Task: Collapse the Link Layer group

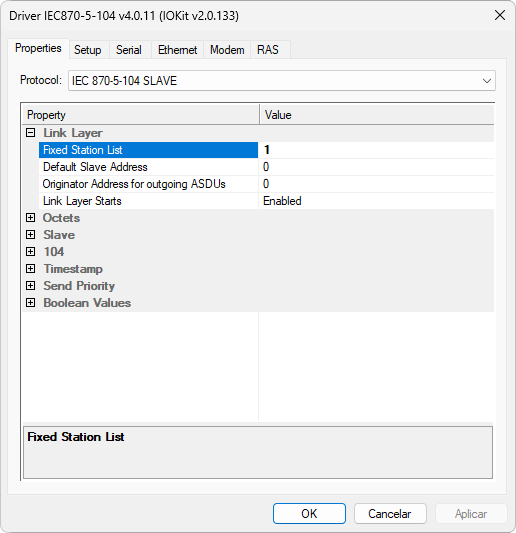Action: coord(31,133)
